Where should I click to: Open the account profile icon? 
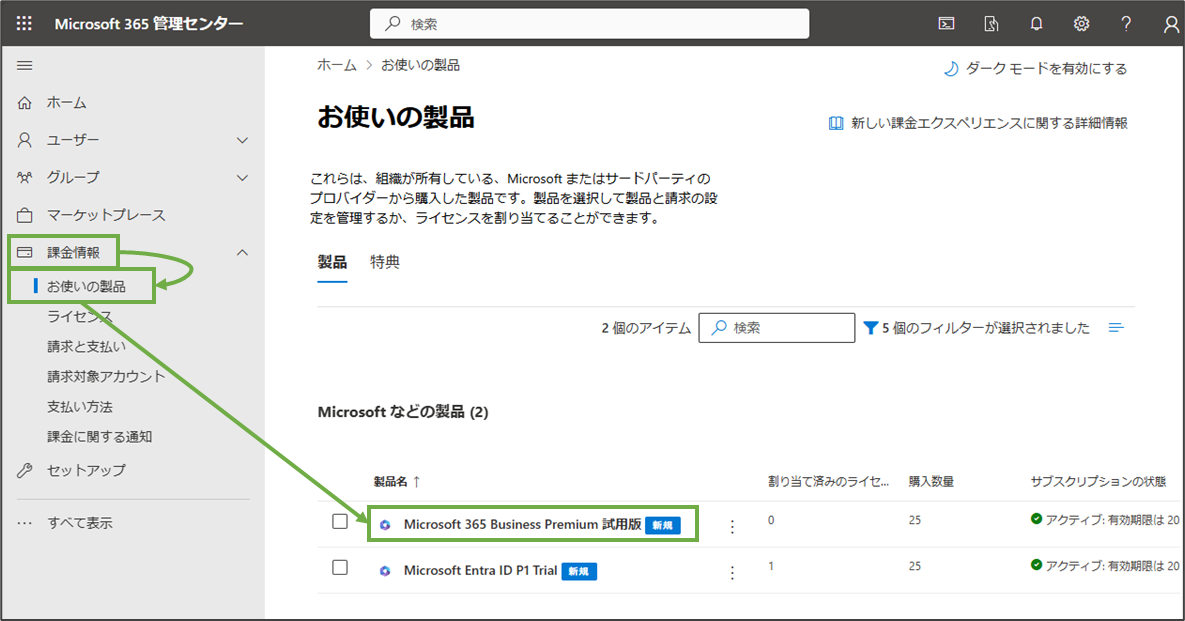[x=1171, y=24]
